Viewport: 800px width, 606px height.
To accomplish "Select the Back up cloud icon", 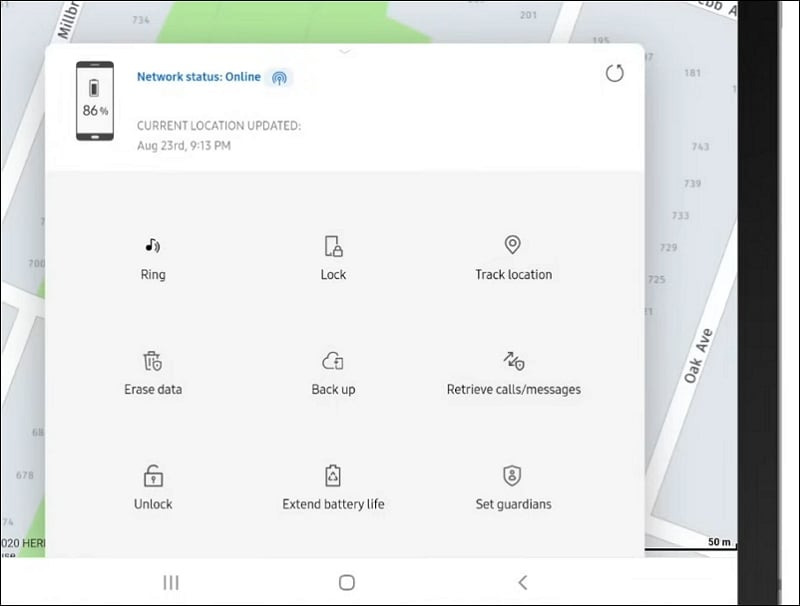I will point(333,360).
